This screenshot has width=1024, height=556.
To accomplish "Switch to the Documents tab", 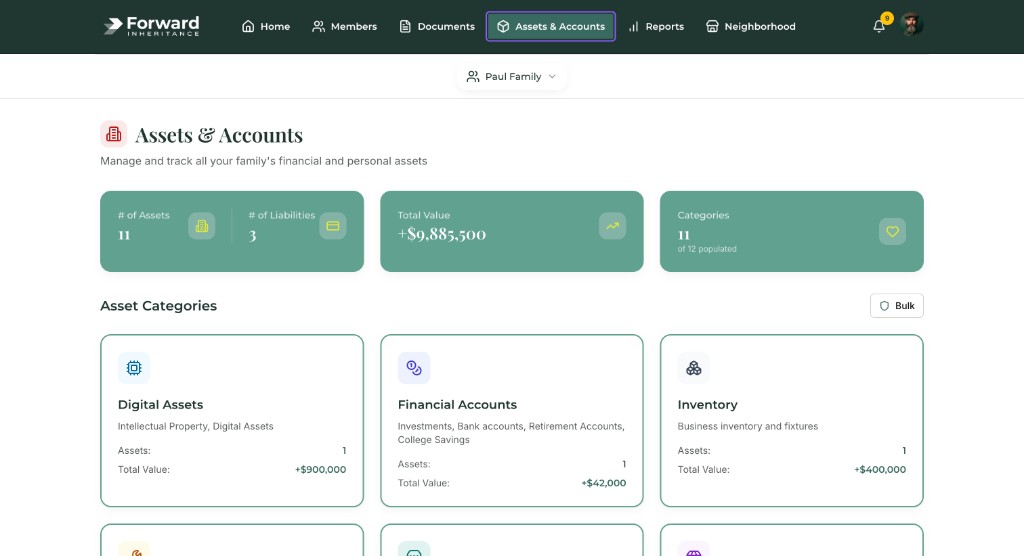I will click(x=436, y=26).
